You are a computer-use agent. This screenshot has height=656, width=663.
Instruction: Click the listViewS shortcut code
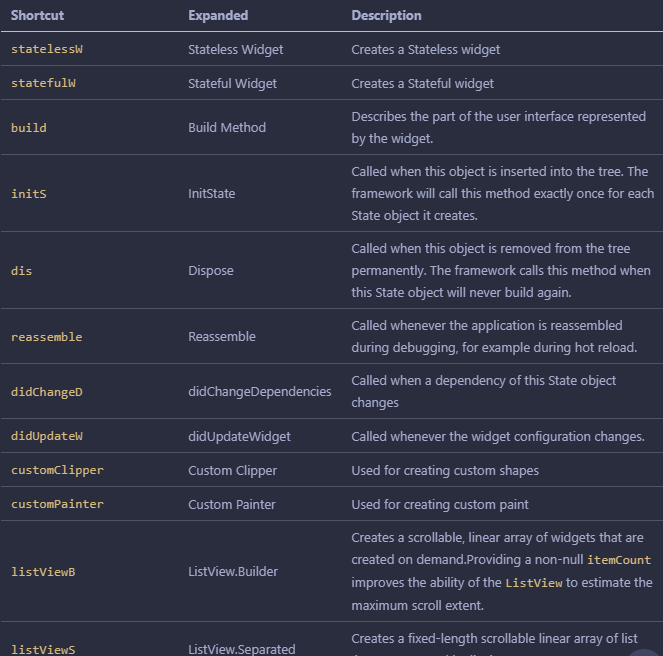point(43,649)
